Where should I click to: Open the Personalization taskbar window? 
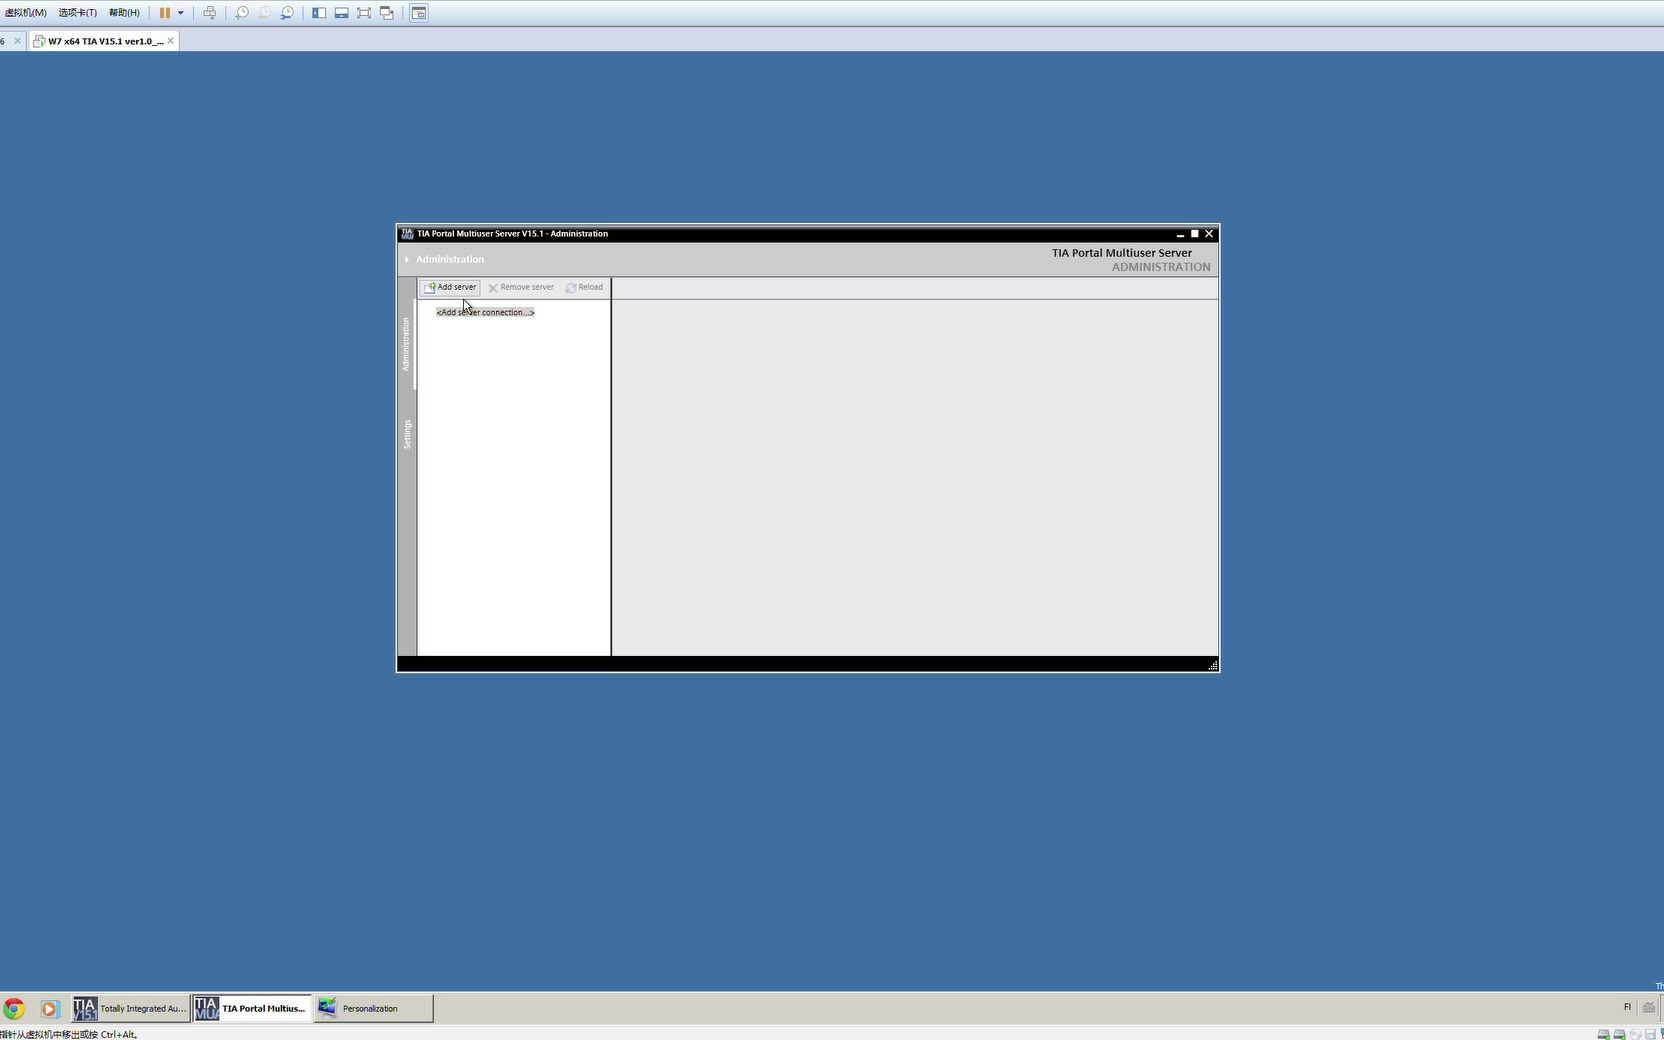pyautogui.click(x=374, y=1008)
